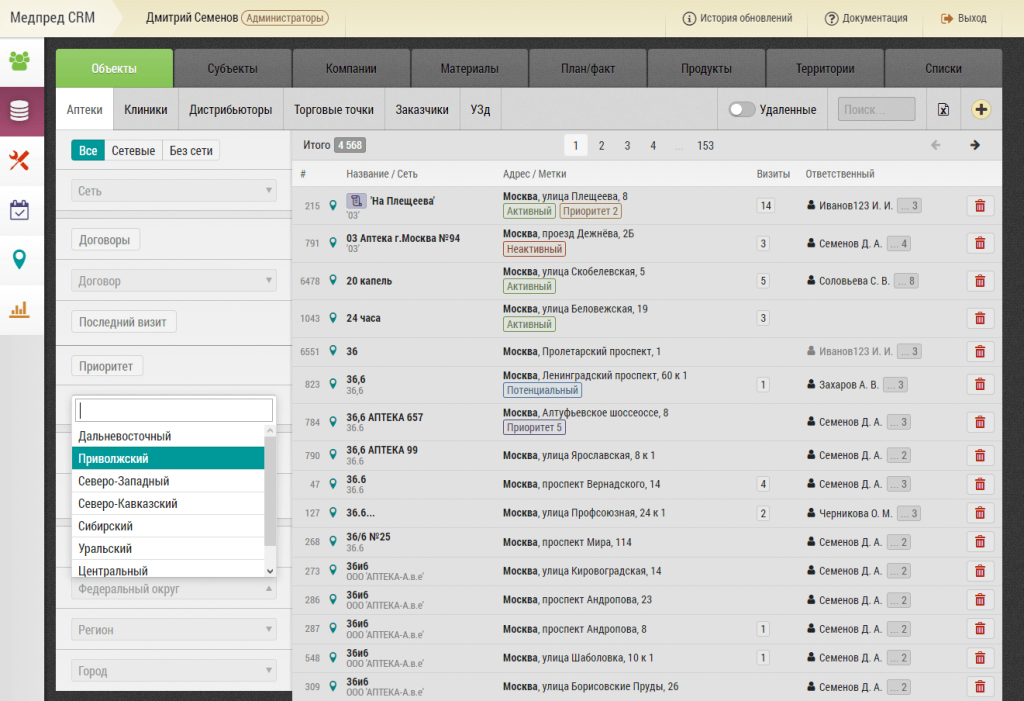Delete the '36,6 АПТЕКА 657' row
This screenshot has height=701, width=1024.
pos(980,422)
